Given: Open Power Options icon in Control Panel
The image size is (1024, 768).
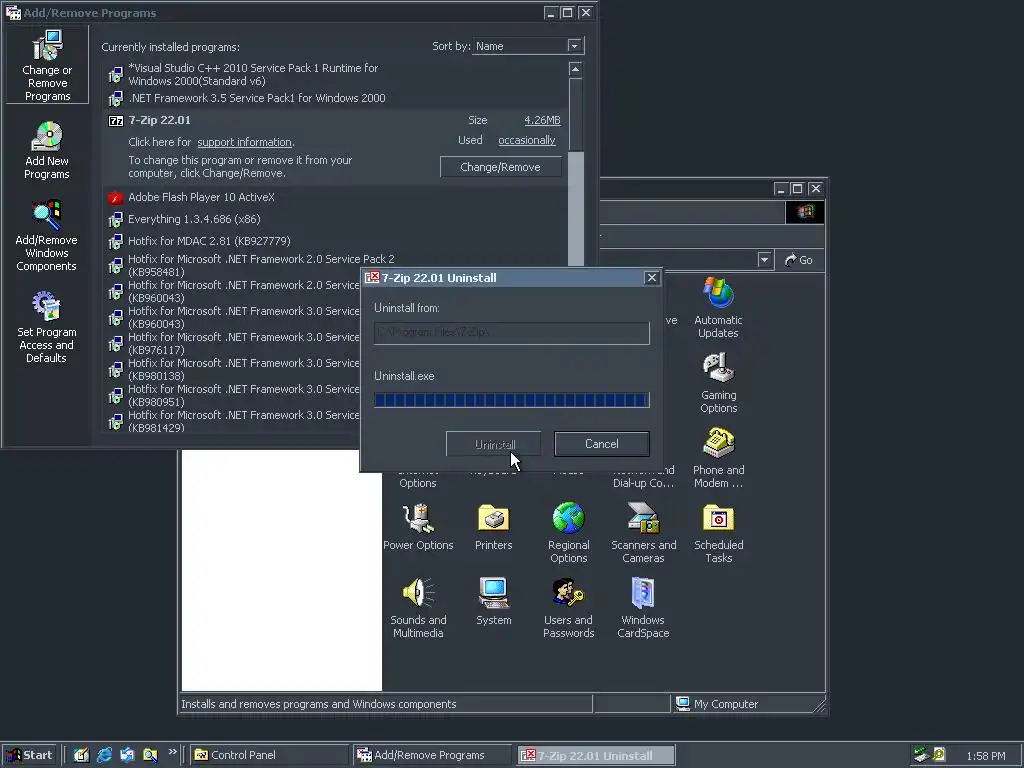Looking at the screenshot, I should pyautogui.click(x=418, y=526).
